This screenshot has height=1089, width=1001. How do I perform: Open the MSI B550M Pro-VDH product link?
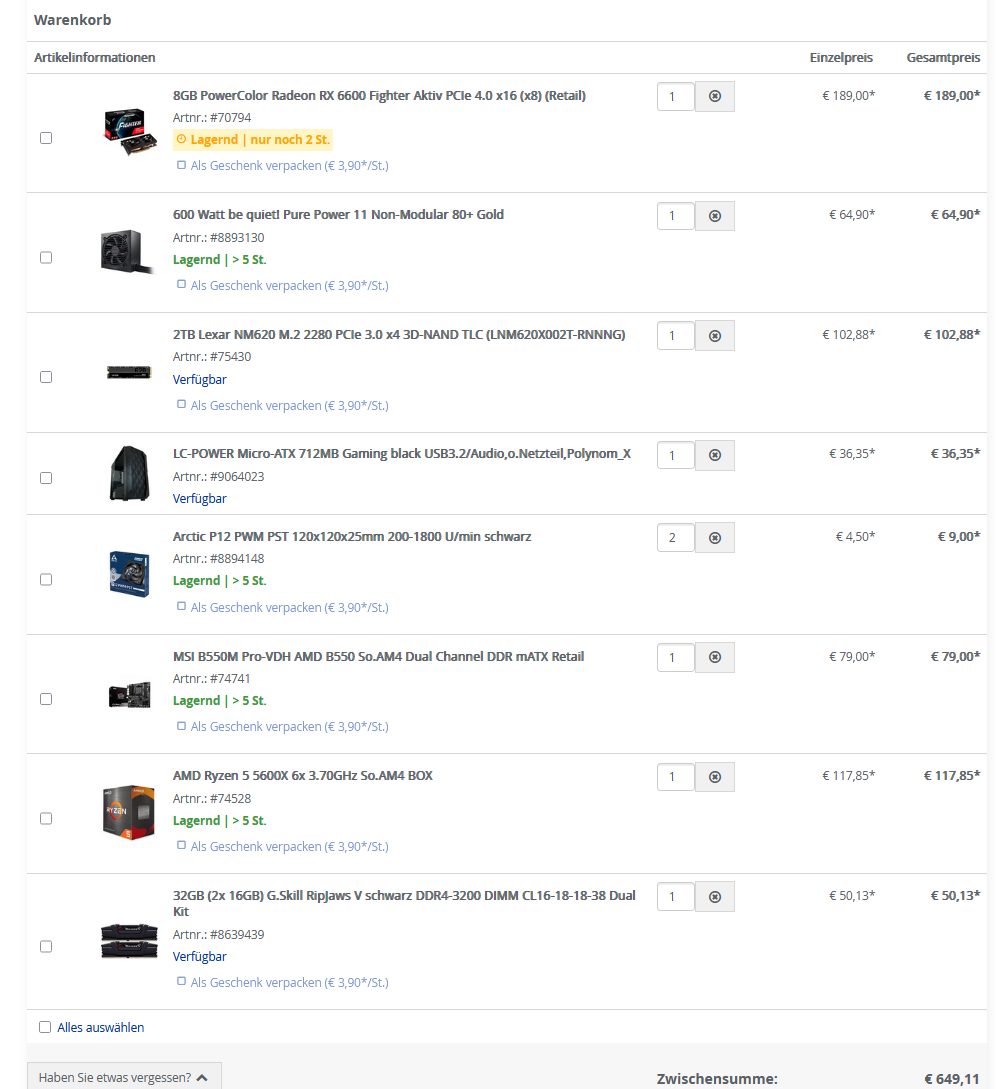pos(379,656)
